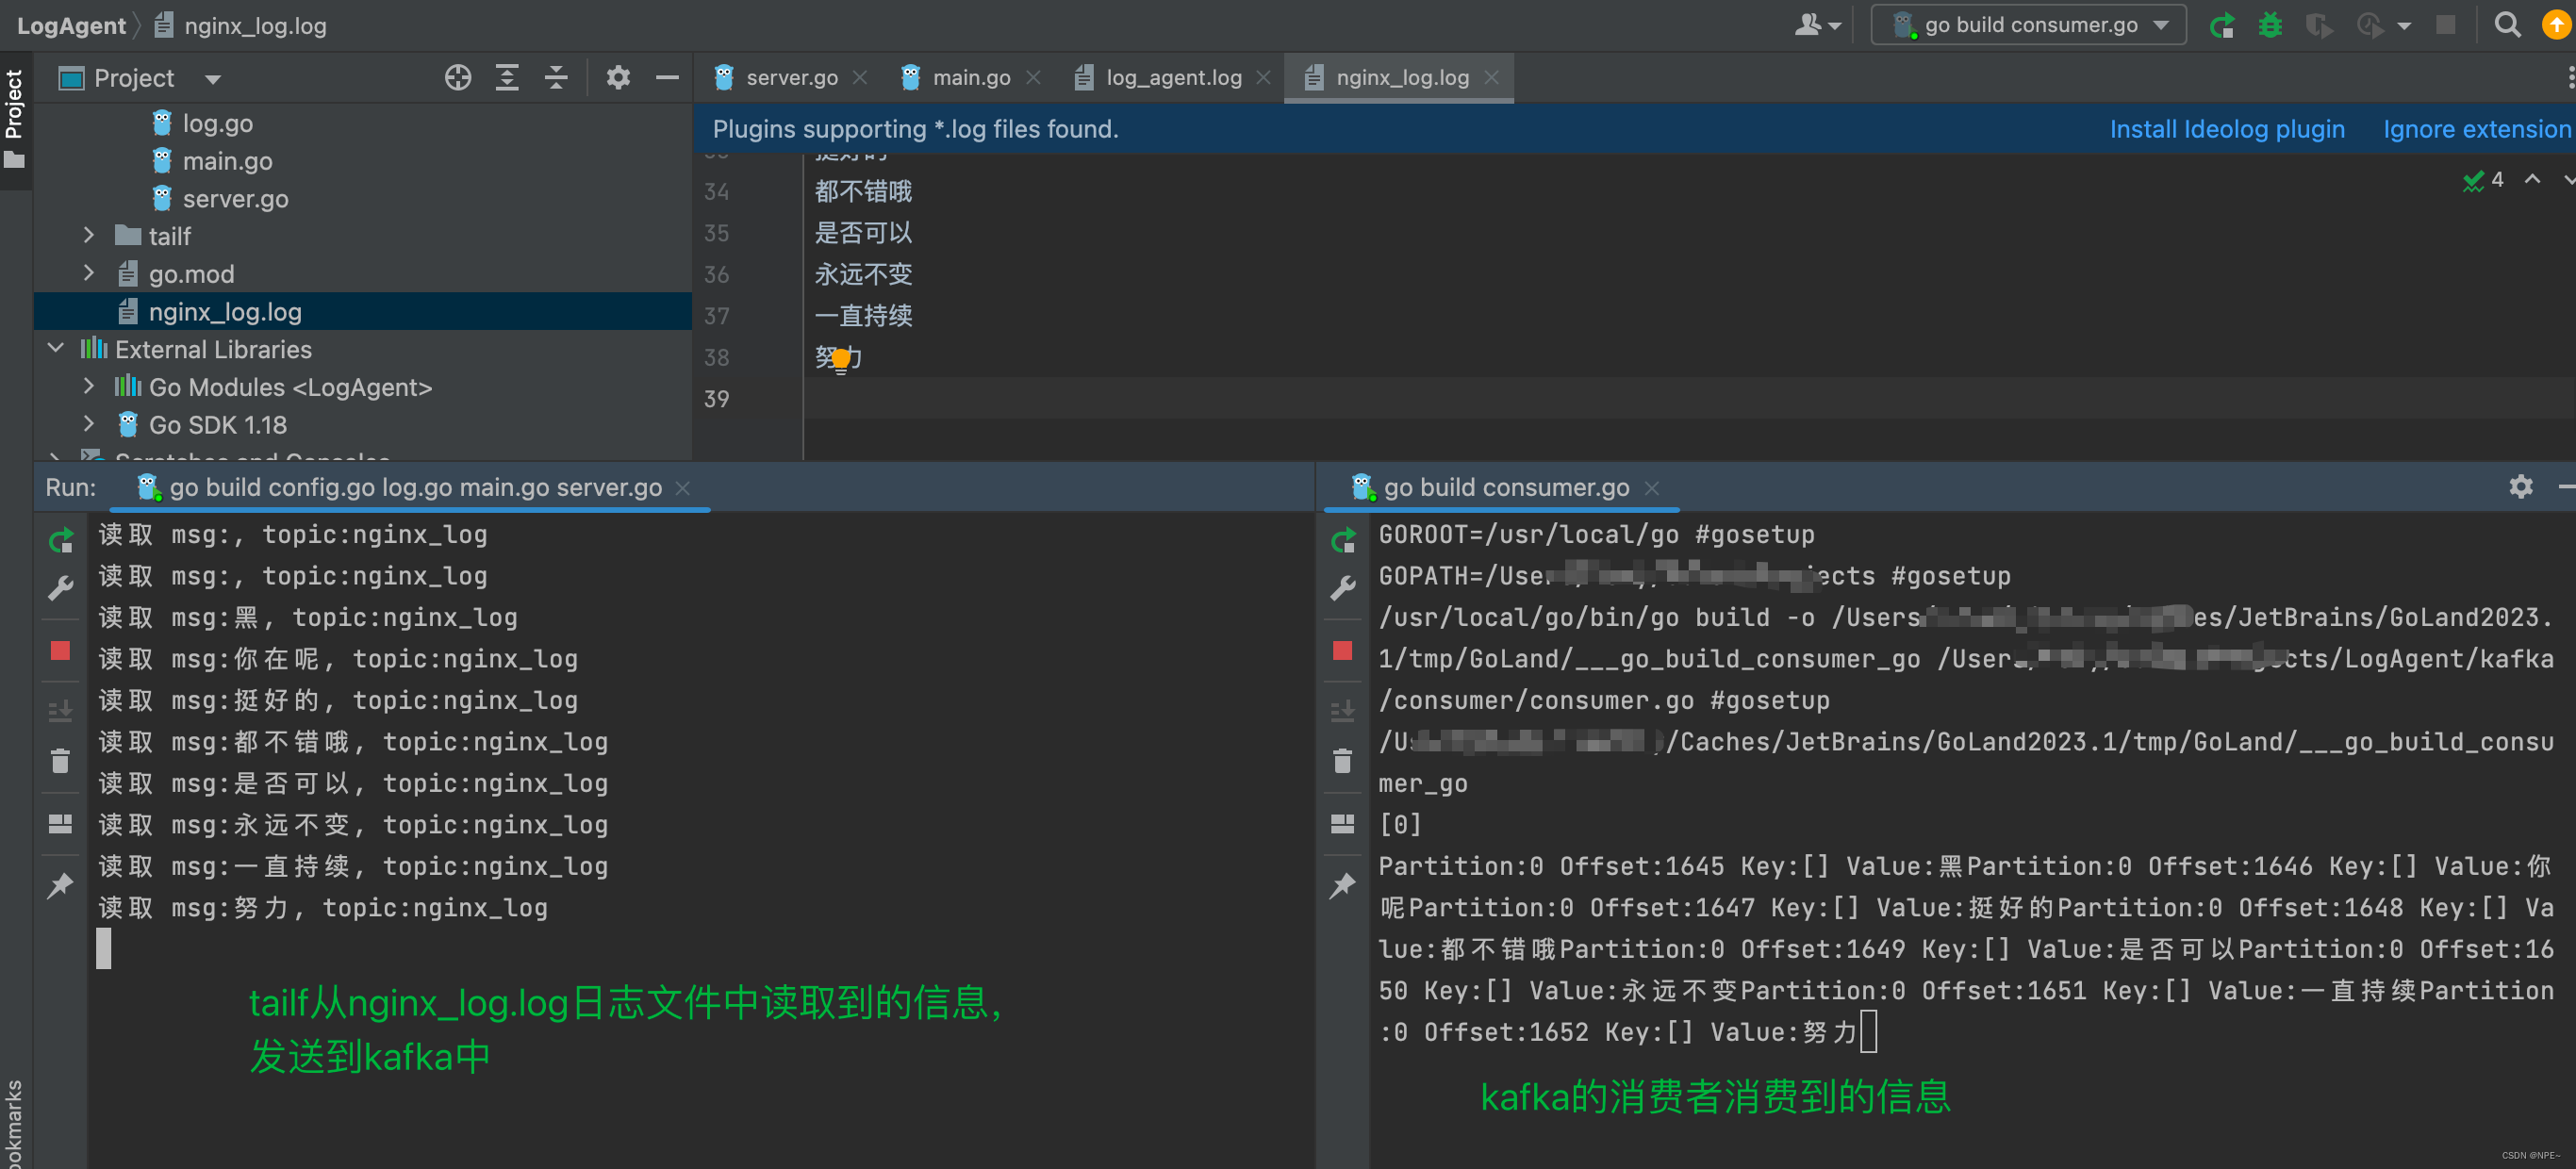The width and height of the screenshot is (2576, 1169).
Task: Open the Project panel settings gear
Action: click(x=619, y=77)
